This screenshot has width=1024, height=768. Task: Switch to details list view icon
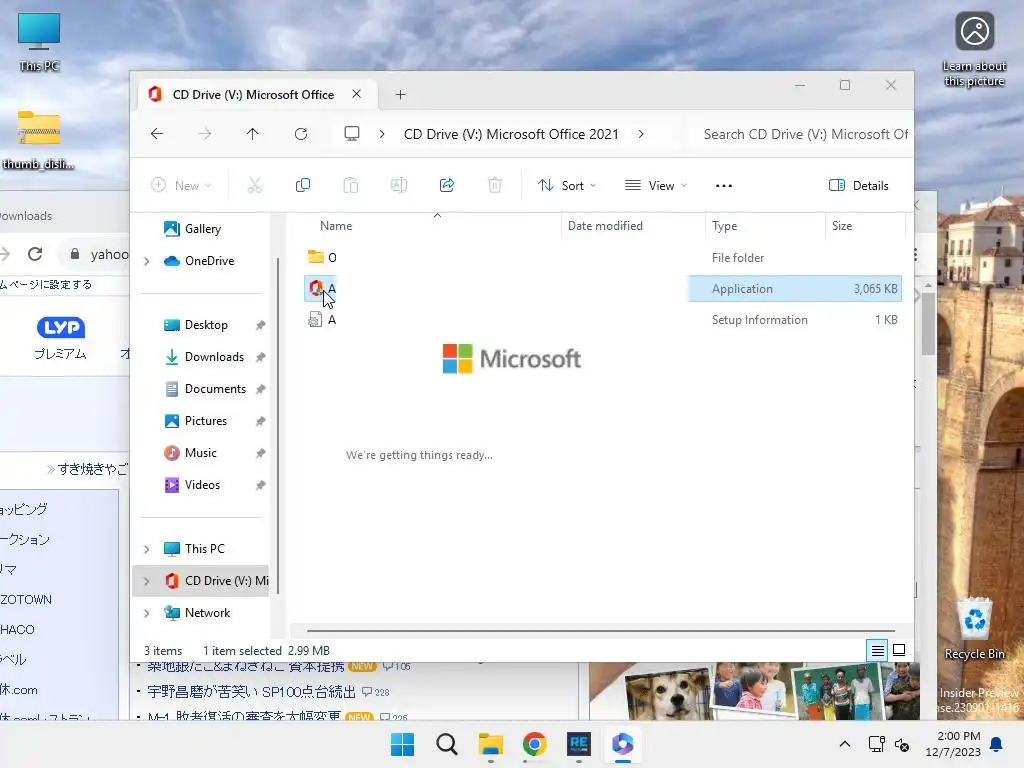point(878,650)
